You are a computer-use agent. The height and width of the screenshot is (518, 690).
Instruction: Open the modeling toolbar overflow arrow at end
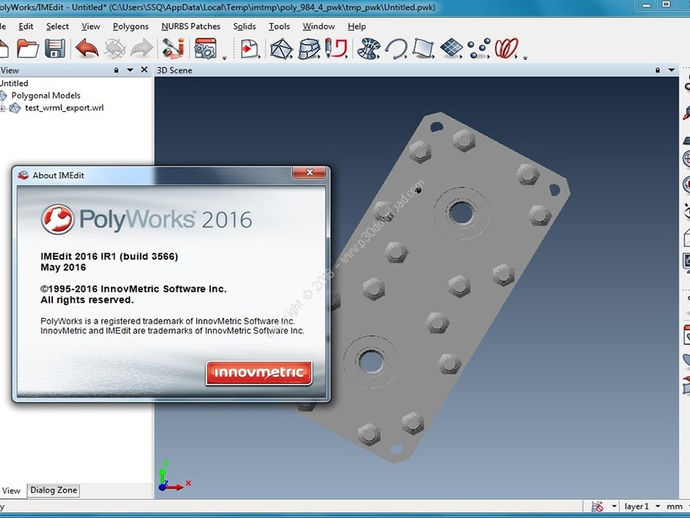(x=525, y=58)
